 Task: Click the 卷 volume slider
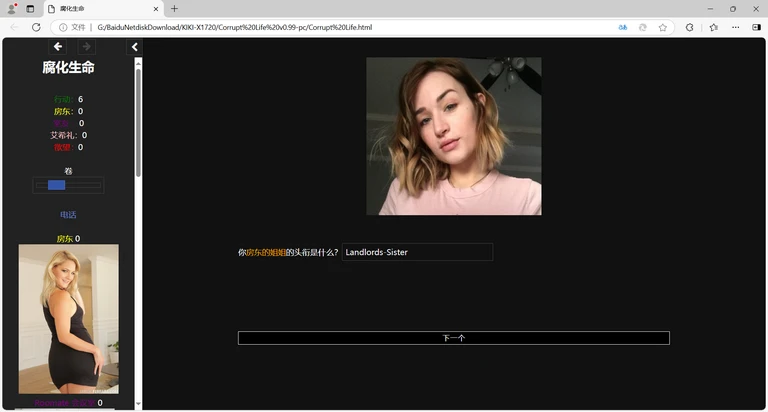[x=68, y=185]
